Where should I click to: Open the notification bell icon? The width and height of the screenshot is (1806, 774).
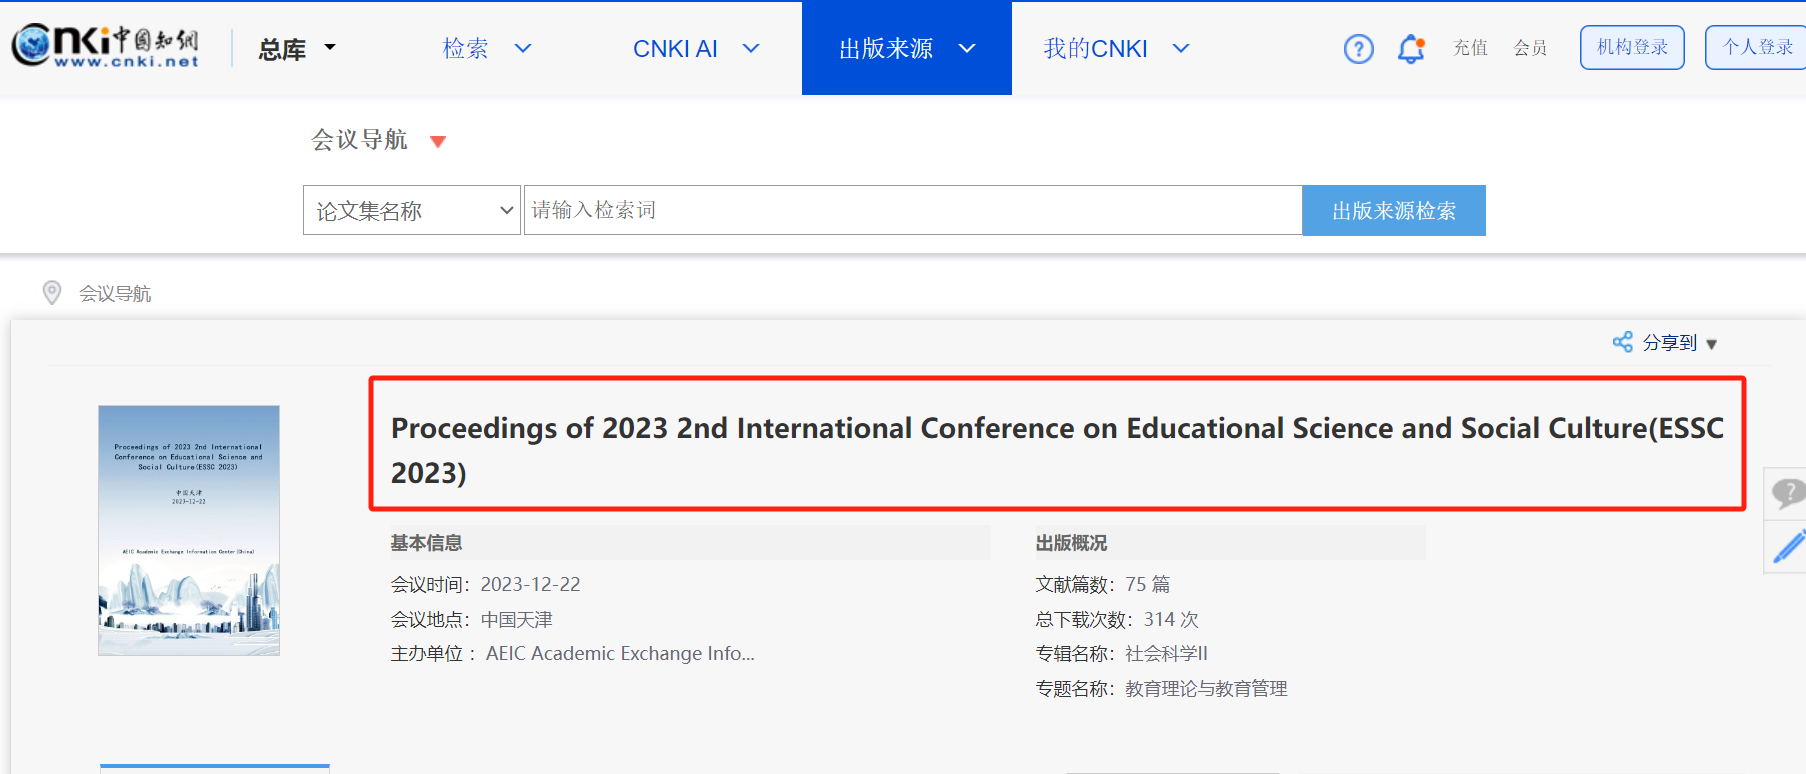1411,48
